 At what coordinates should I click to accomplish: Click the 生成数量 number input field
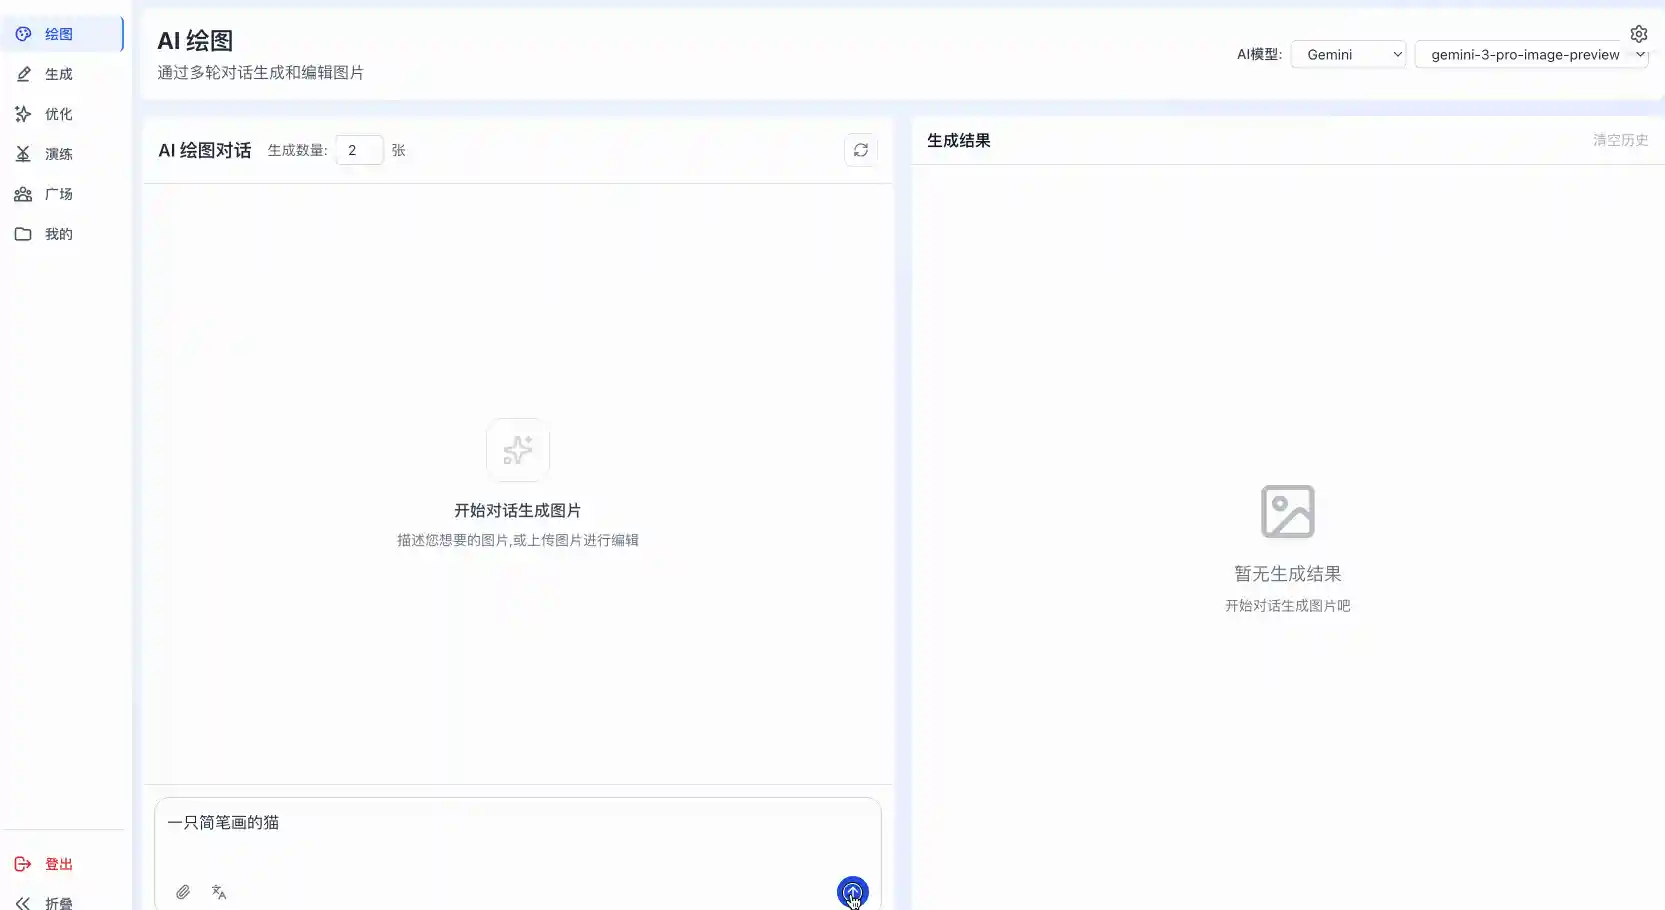click(359, 150)
